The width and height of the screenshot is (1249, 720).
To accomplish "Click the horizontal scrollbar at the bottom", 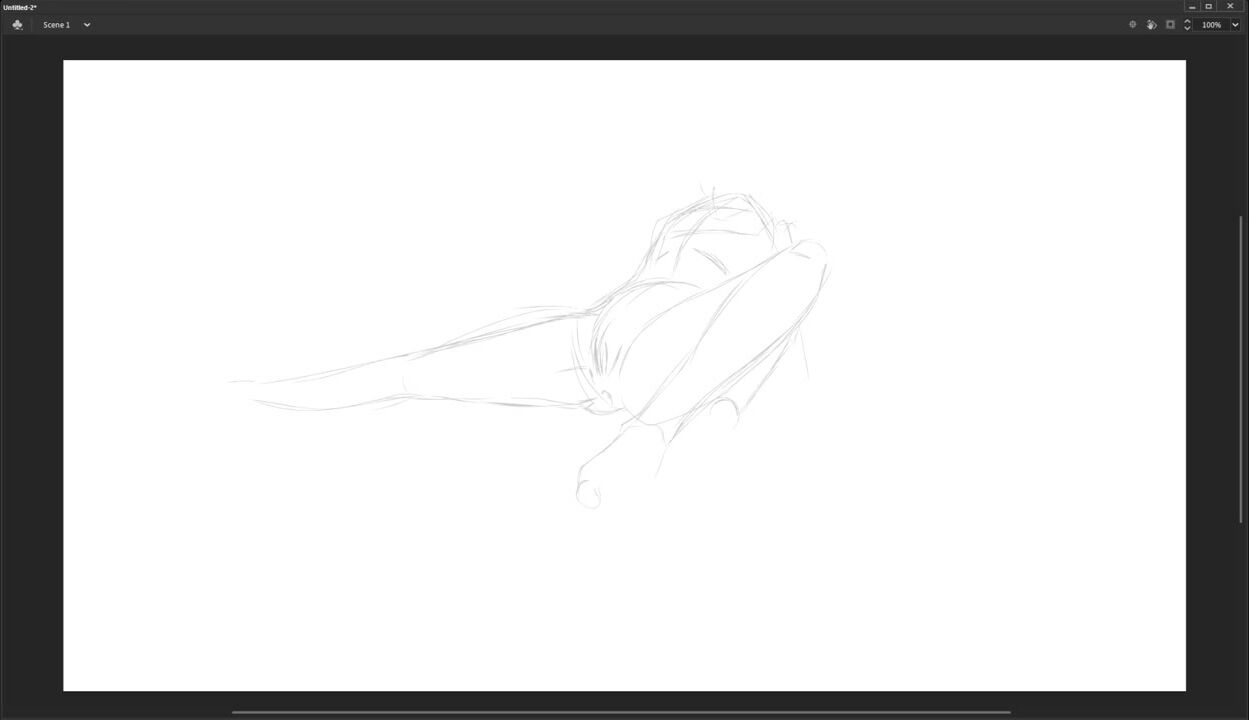I will [620, 712].
